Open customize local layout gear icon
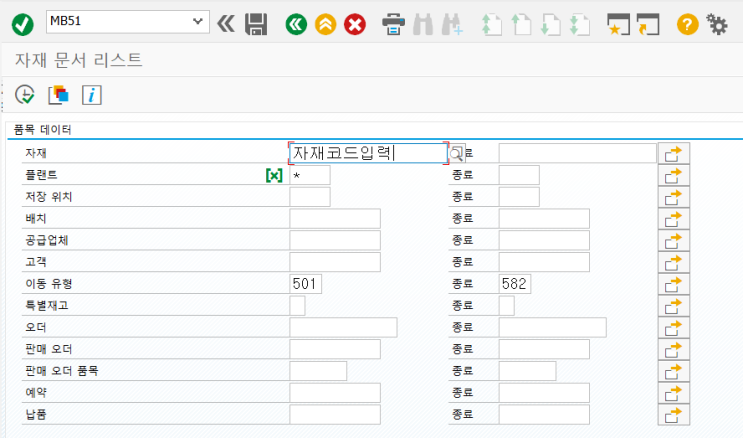The width and height of the screenshot is (743, 438). pyautogui.click(x=717, y=24)
